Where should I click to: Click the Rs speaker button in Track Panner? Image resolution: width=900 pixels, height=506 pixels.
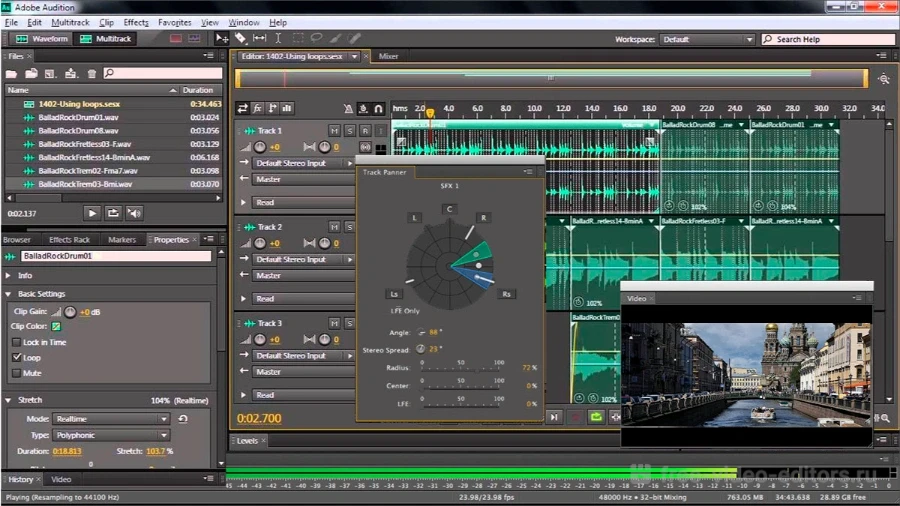506,294
